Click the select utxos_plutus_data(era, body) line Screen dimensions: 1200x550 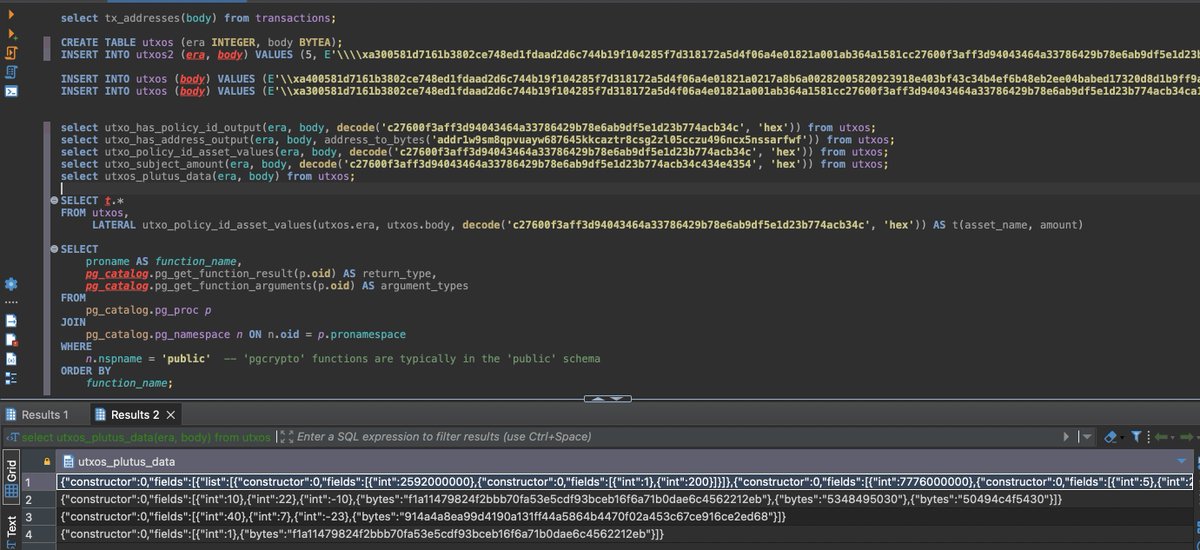(x=208, y=176)
